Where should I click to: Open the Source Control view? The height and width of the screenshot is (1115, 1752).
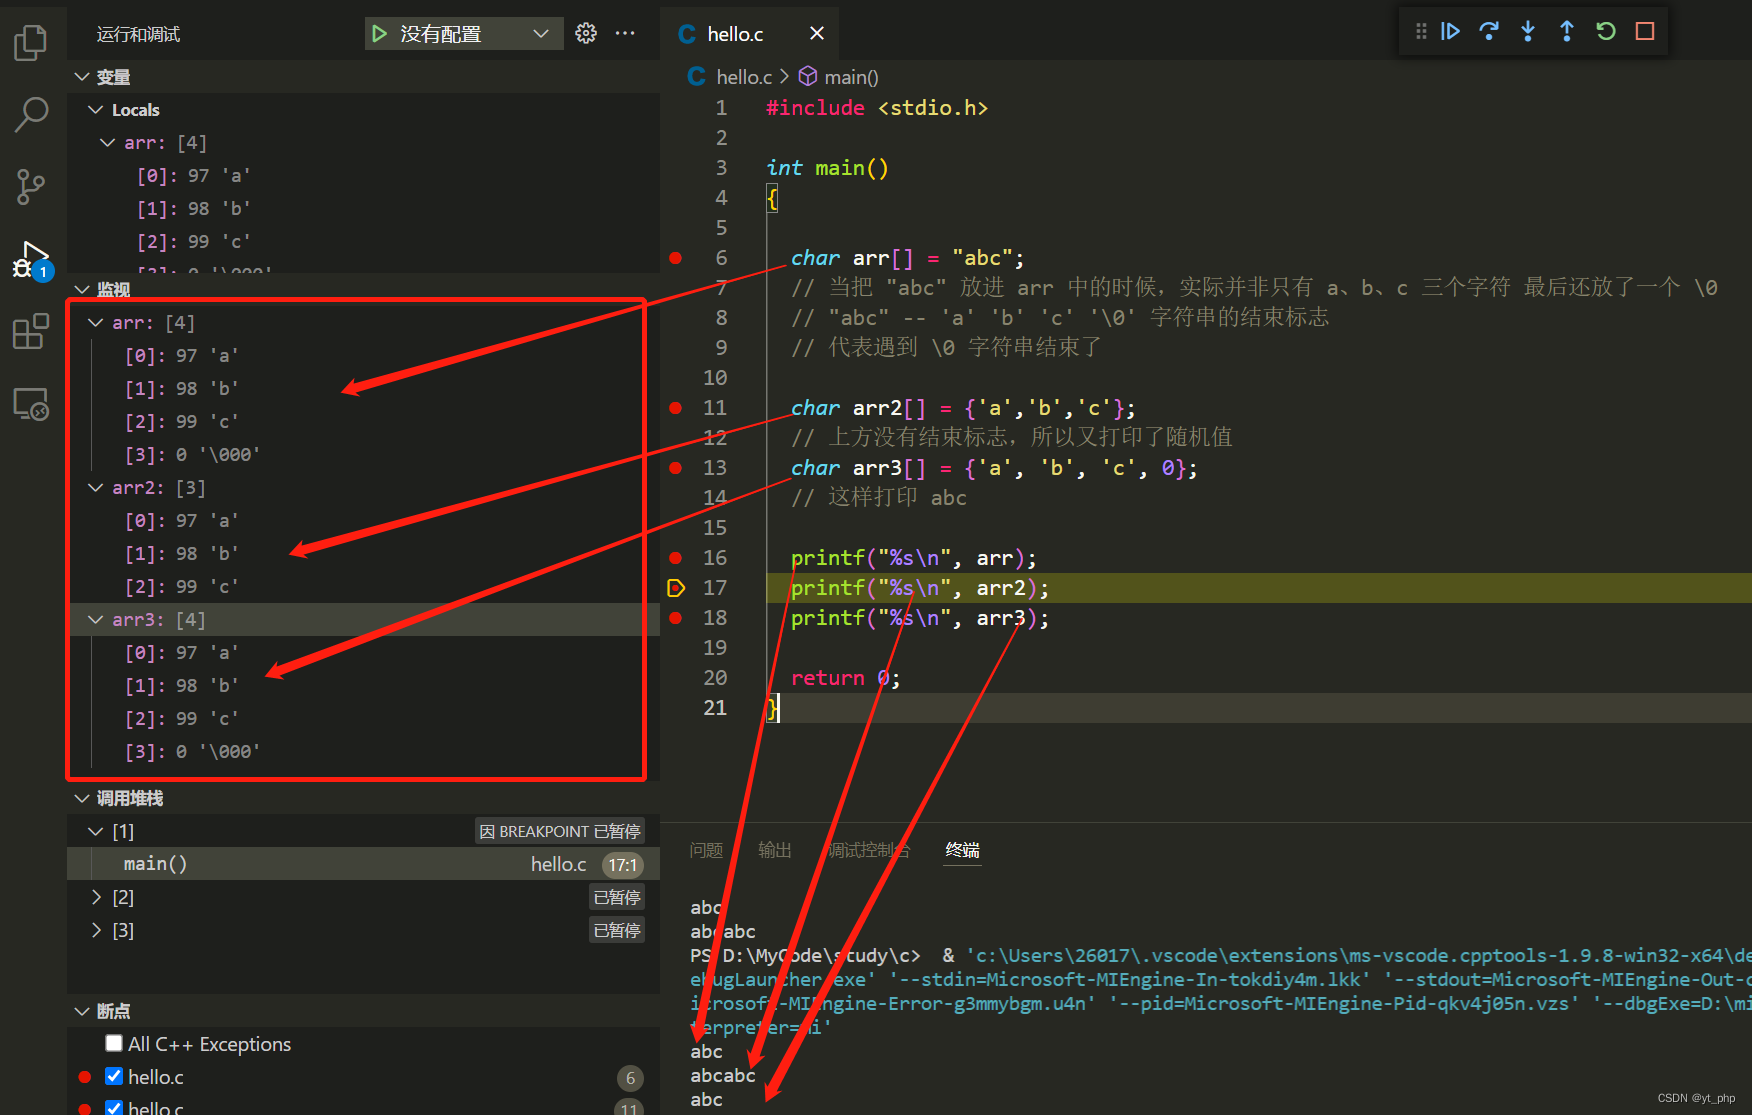[31, 186]
